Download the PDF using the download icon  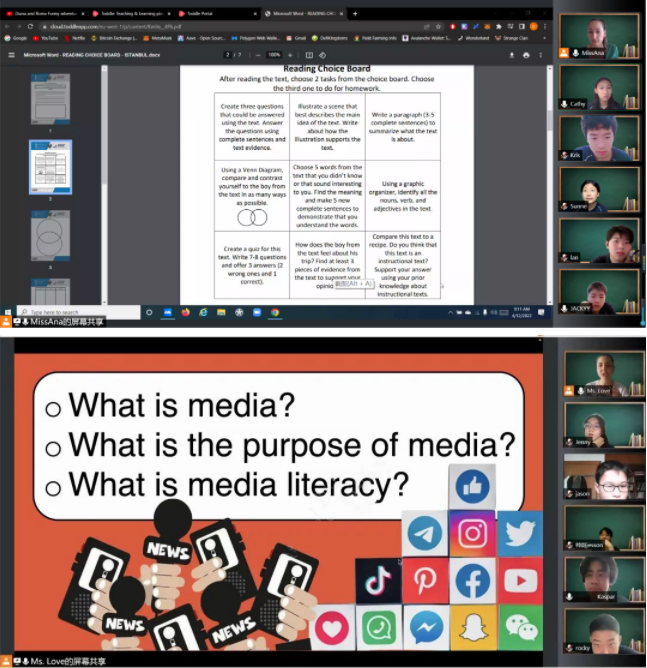point(512,55)
